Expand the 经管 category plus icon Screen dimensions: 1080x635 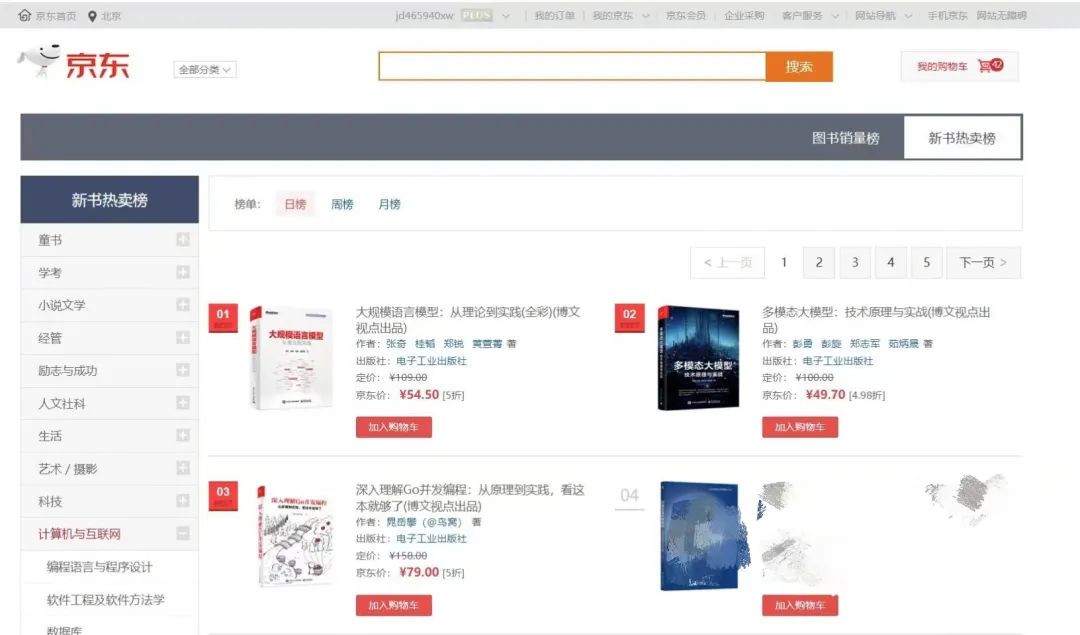(x=183, y=337)
